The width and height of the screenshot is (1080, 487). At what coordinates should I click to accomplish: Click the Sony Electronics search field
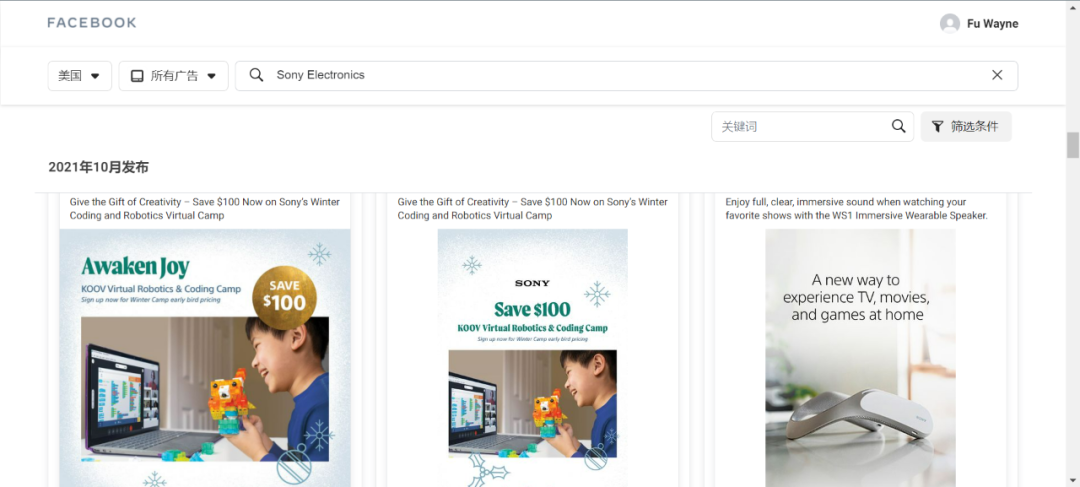click(626, 76)
